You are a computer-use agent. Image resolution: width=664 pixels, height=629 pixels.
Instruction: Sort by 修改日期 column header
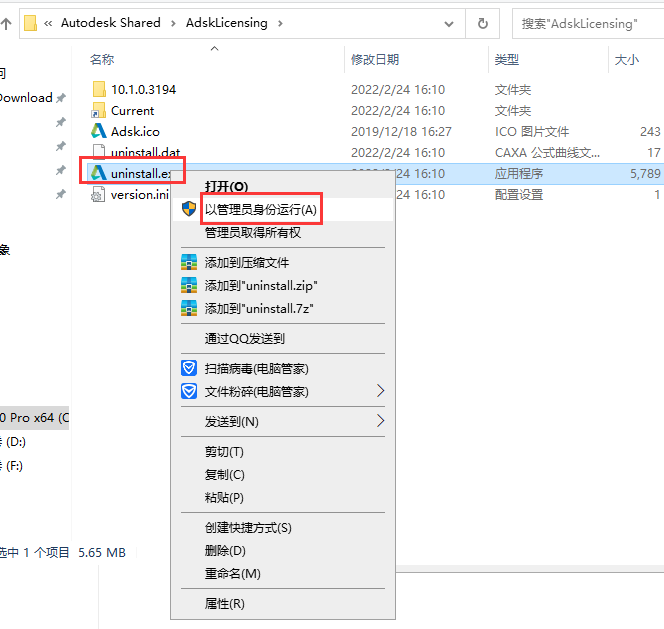(375, 59)
